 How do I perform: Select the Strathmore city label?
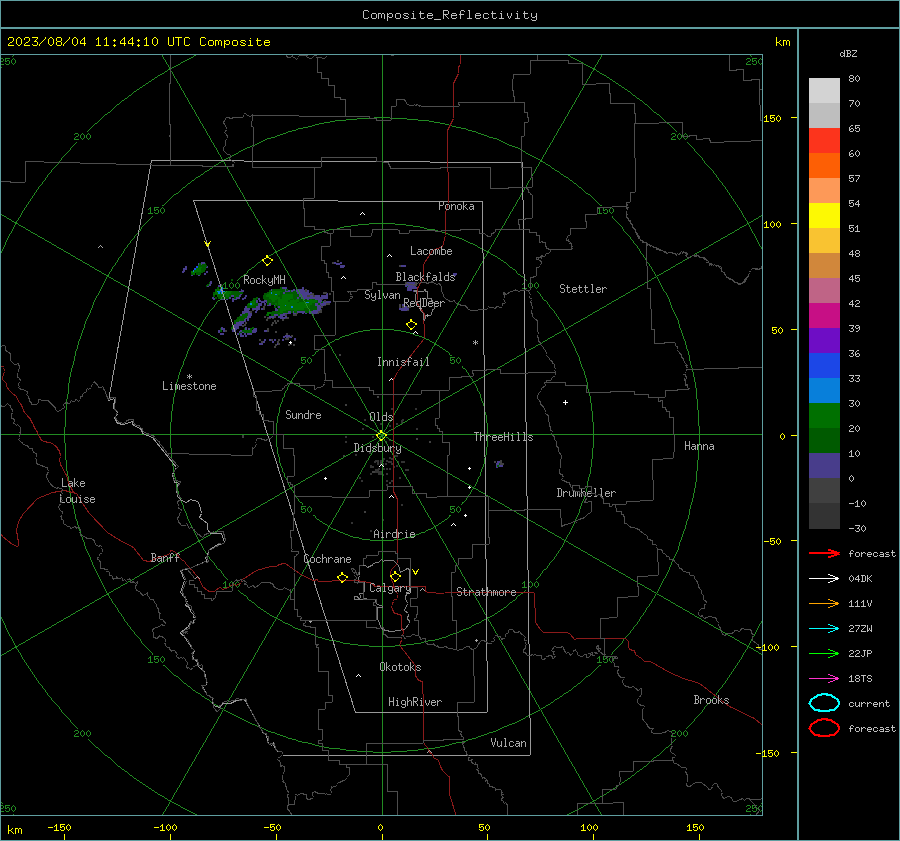pos(486,592)
